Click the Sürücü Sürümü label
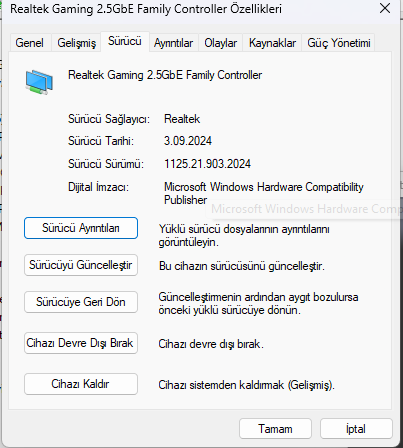Viewport: 403px width, 448px height. pyautogui.click(x=106, y=164)
